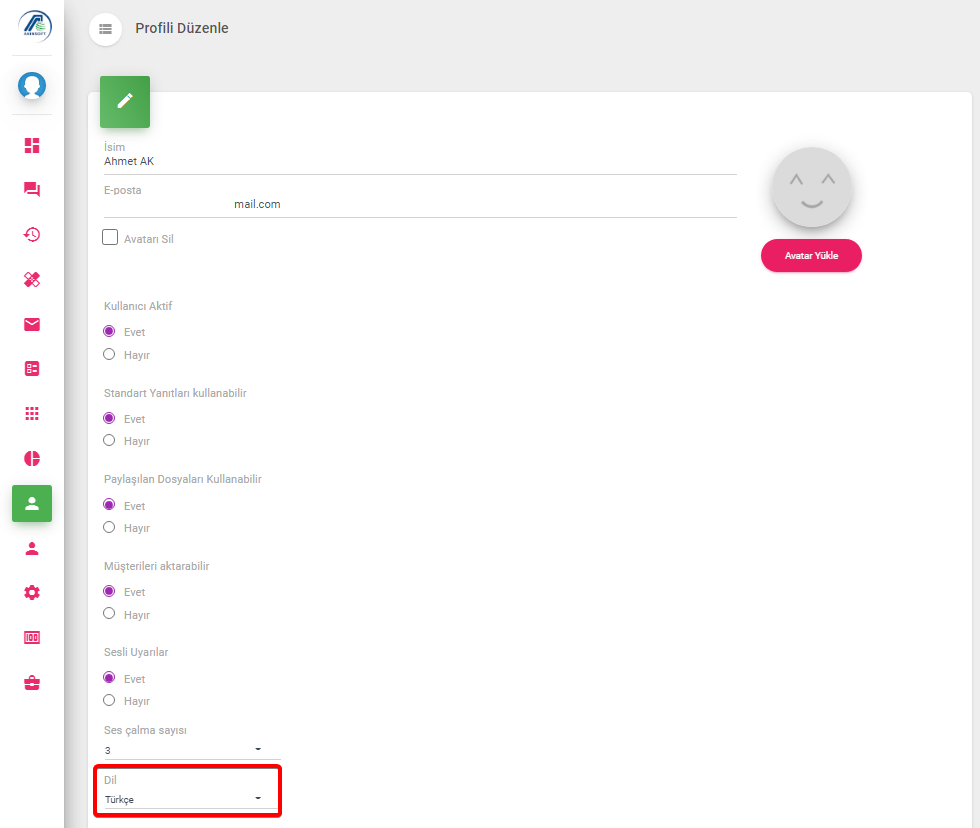Open the briefcase sidebar icon
The image size is (980, 828).
pos(32,682)
